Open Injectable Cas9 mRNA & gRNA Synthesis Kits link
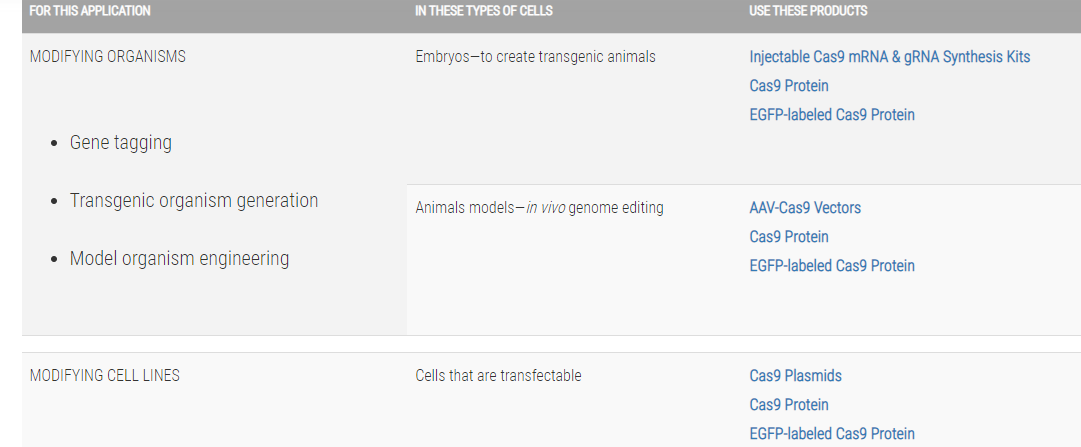1081x447 pixels. (889, 57)
